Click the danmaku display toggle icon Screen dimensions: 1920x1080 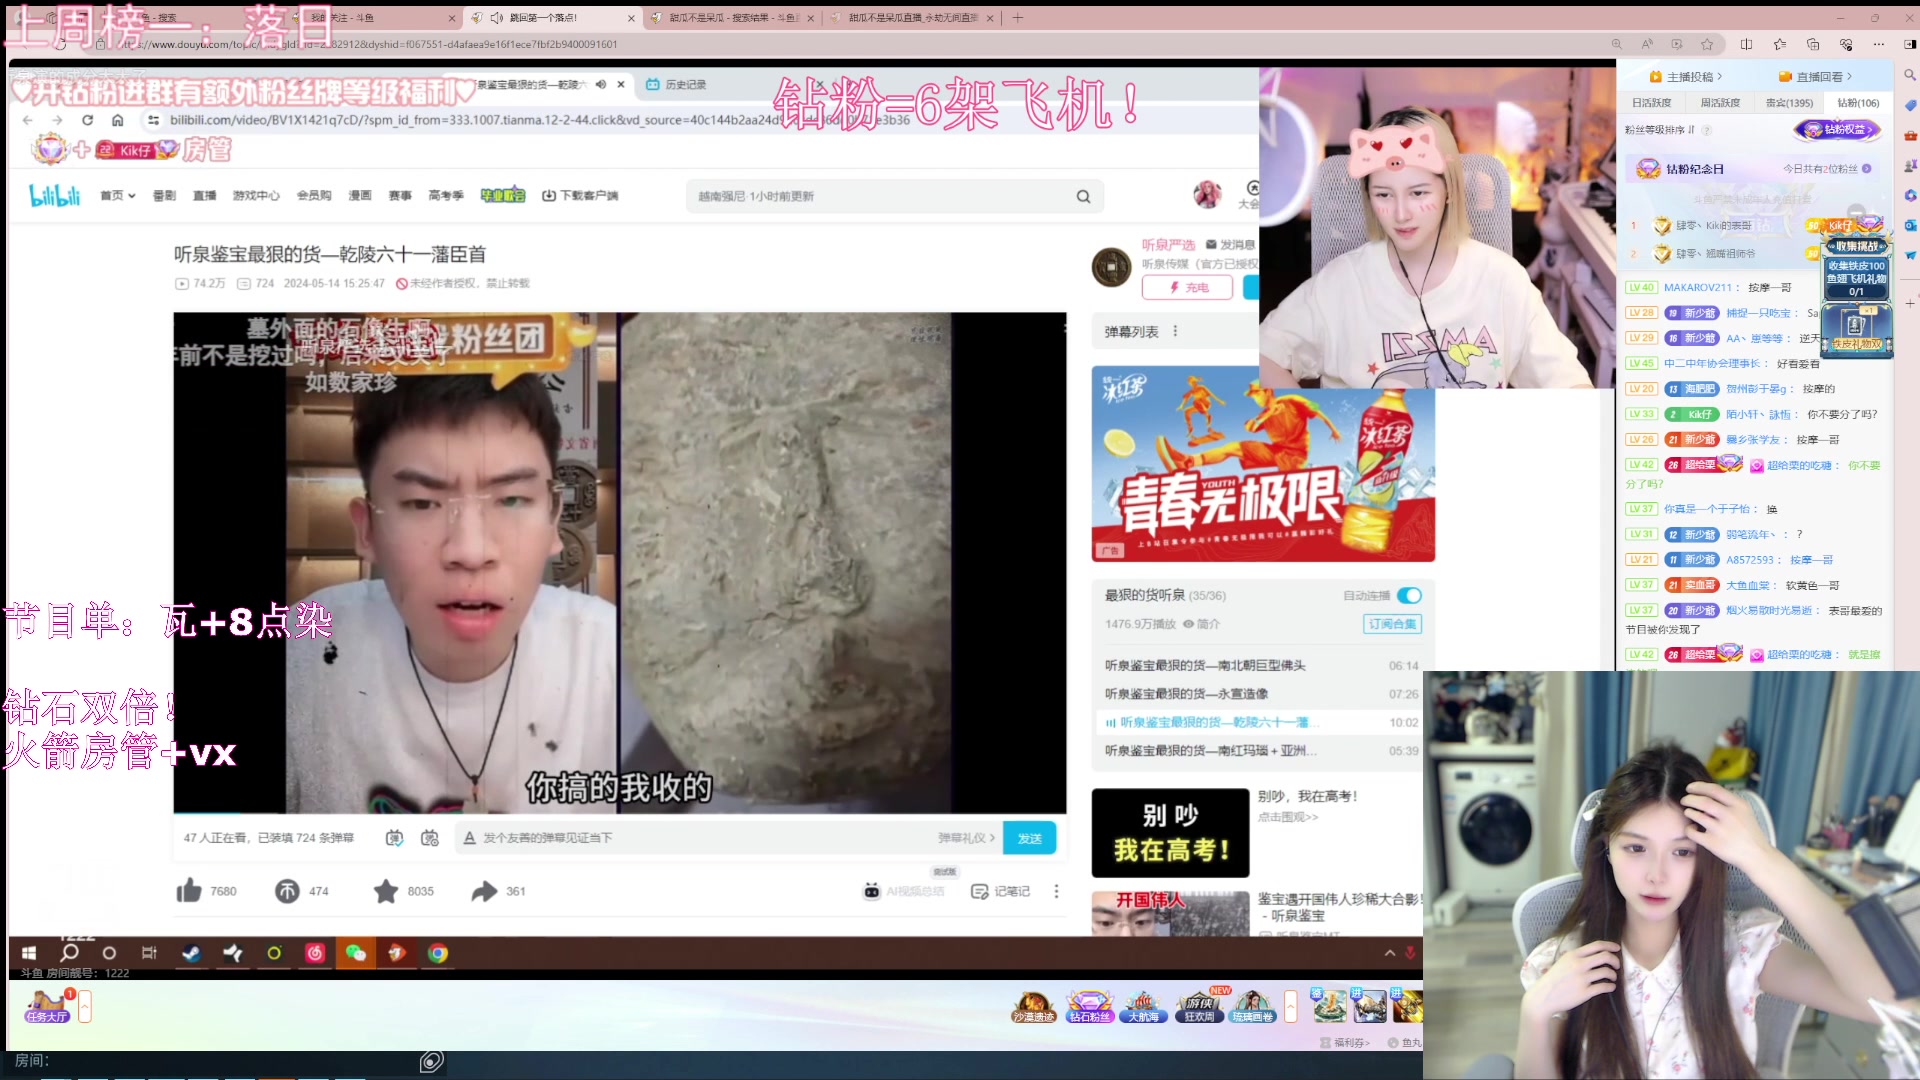[x=395, y=838]
